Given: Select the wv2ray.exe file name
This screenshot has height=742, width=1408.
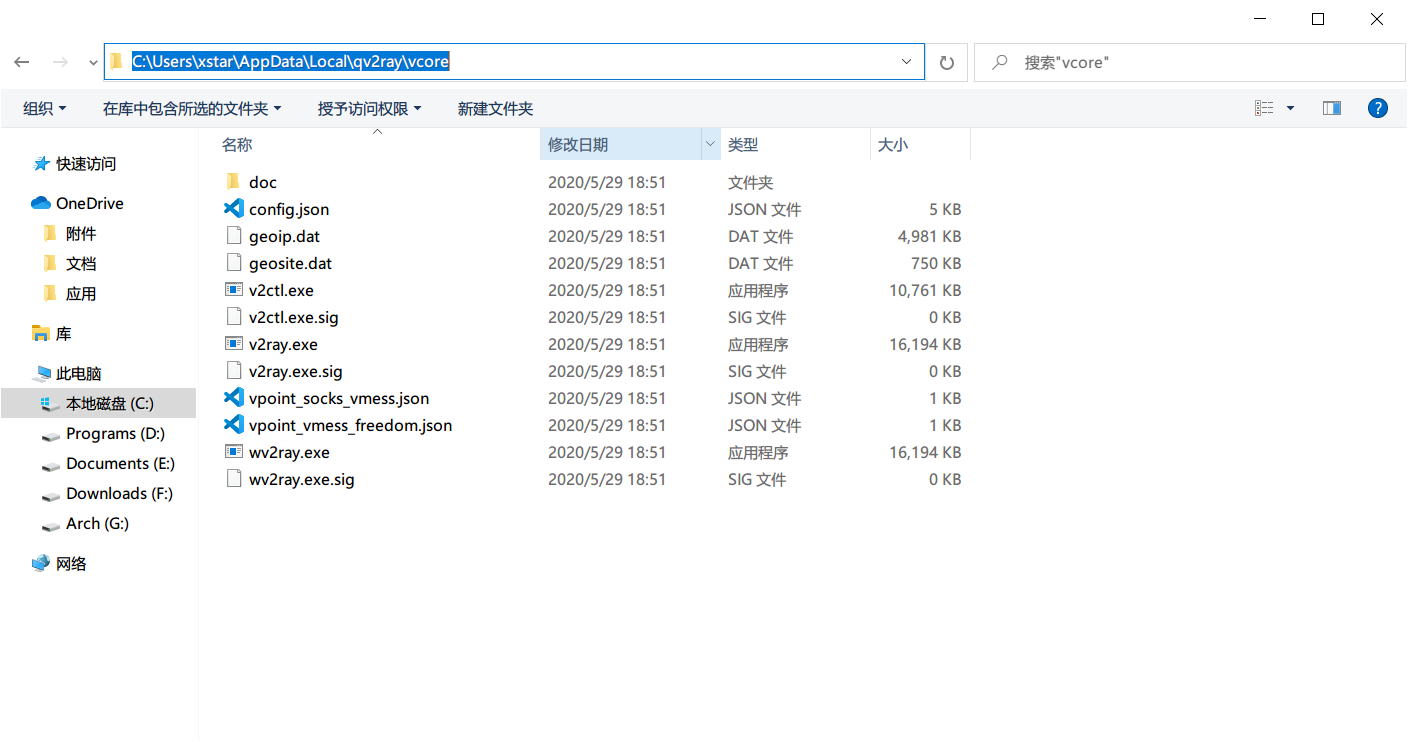Looking at the screenshot, I should click(289, 452).
